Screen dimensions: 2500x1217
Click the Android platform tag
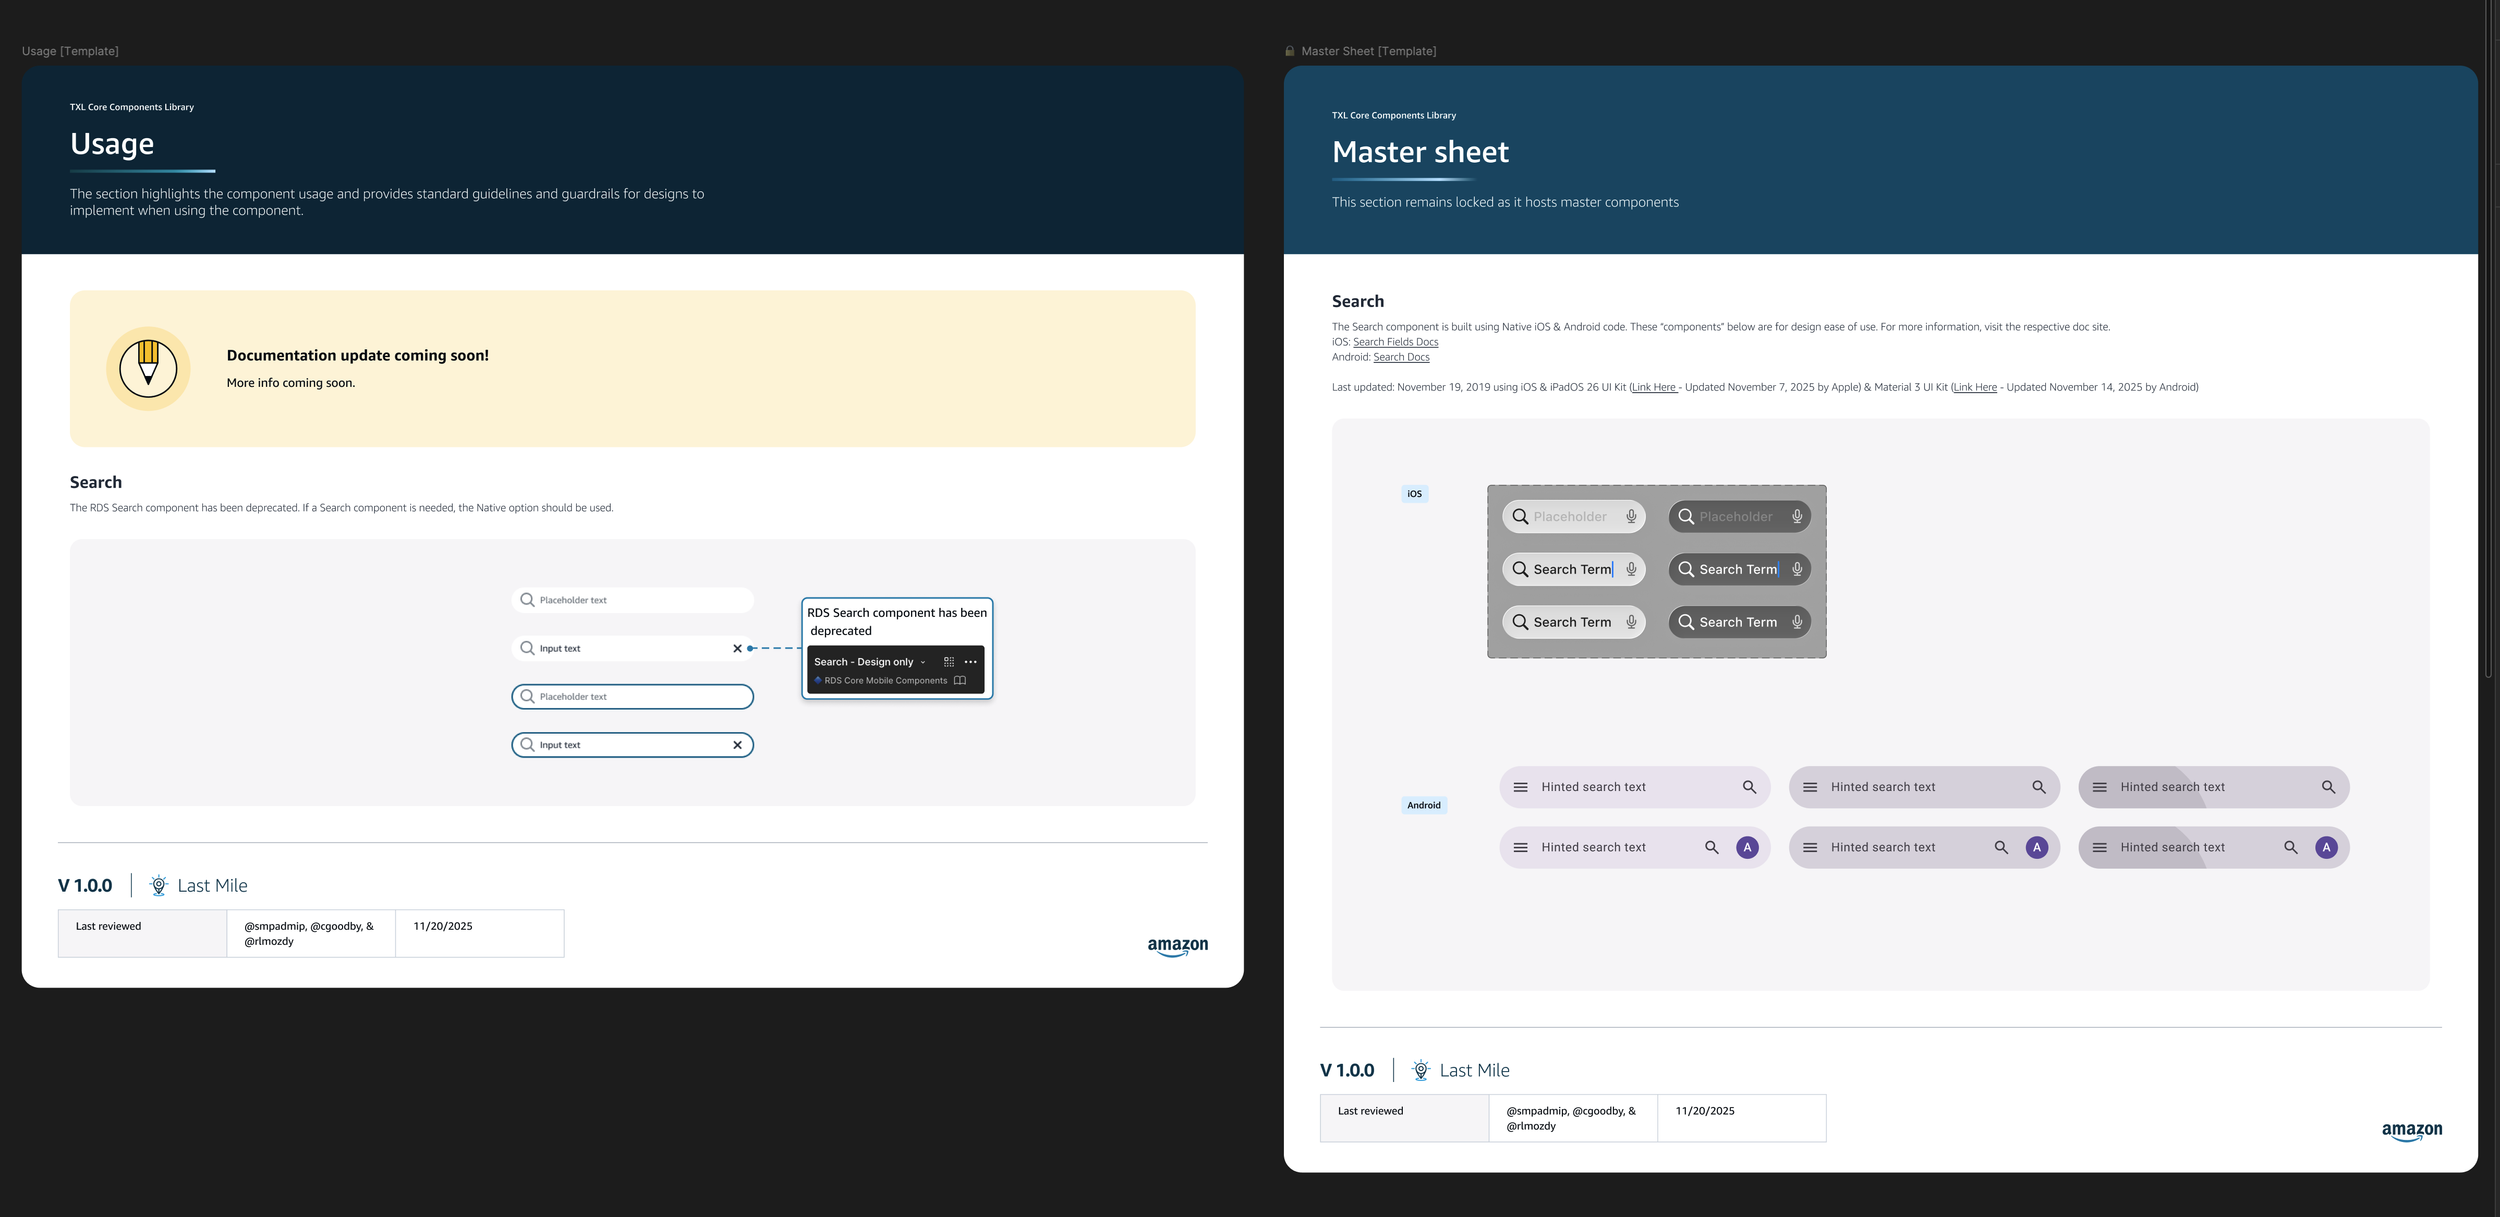[x=1423, y=805]
